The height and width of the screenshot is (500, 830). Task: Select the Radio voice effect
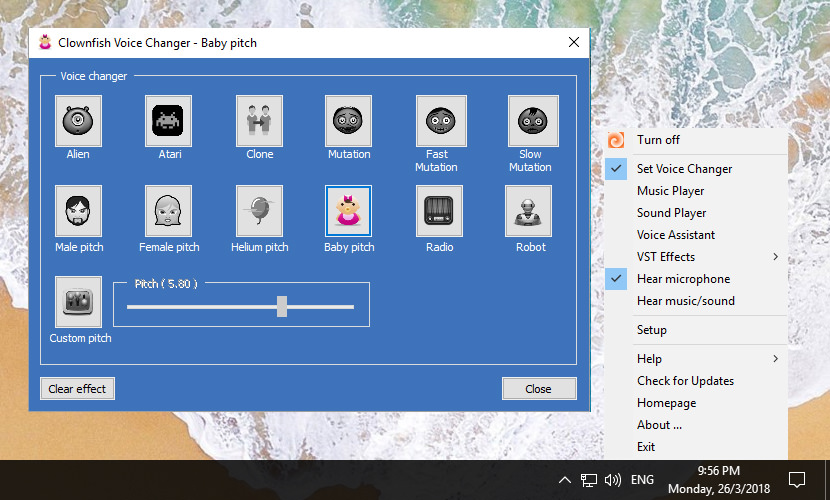439,211
